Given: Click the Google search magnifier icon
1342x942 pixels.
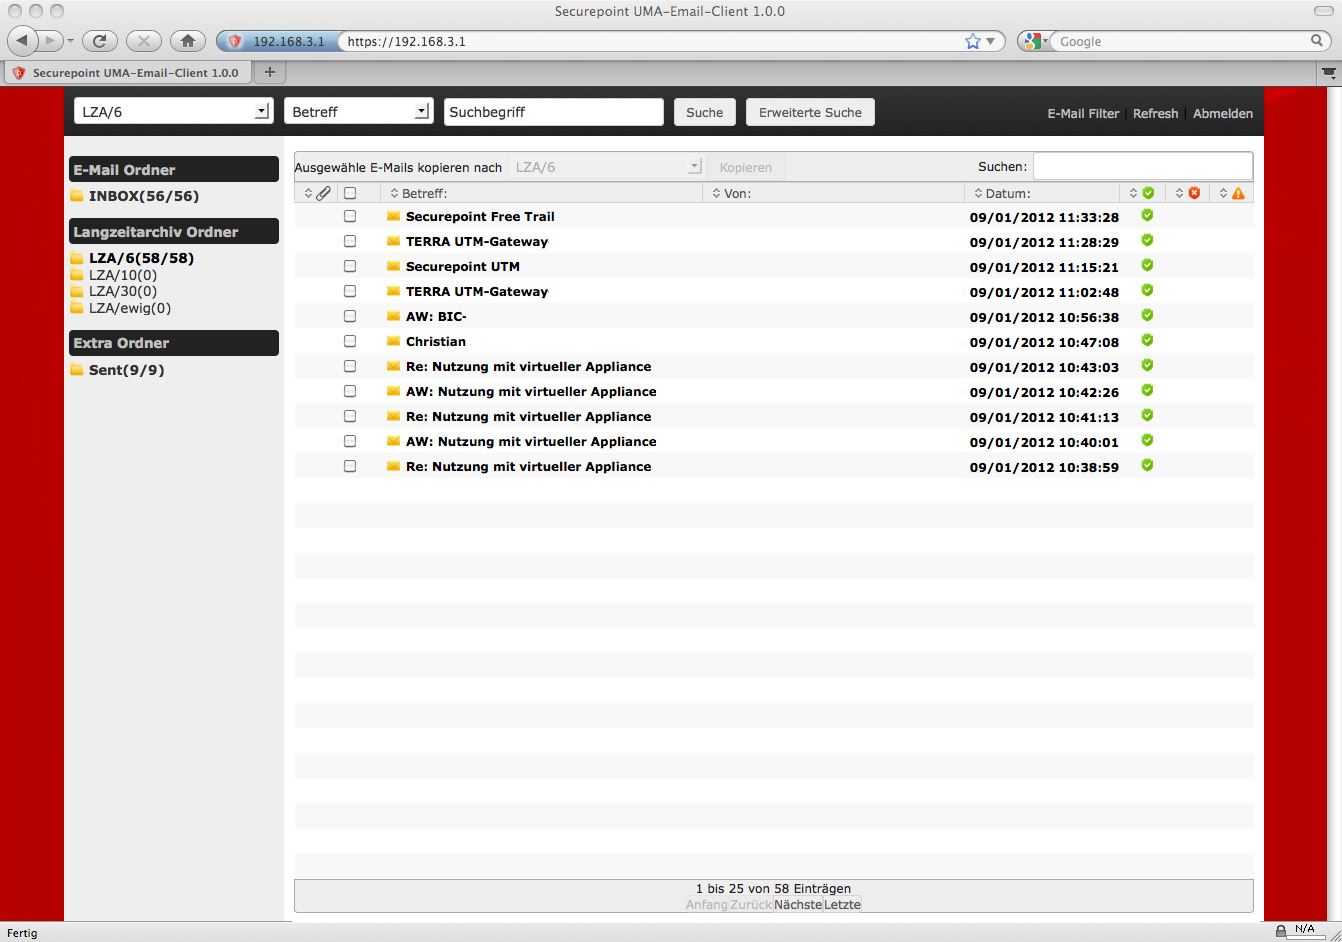Looking at the screenshot, I should pyautogui.click(x=1318, y=41).
